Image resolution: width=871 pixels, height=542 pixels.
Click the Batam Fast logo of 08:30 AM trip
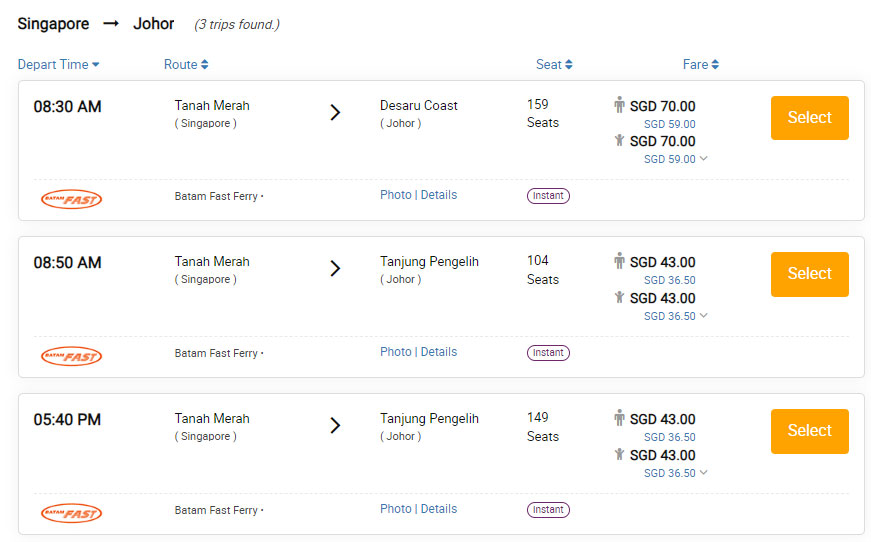[x=72, y=199]
